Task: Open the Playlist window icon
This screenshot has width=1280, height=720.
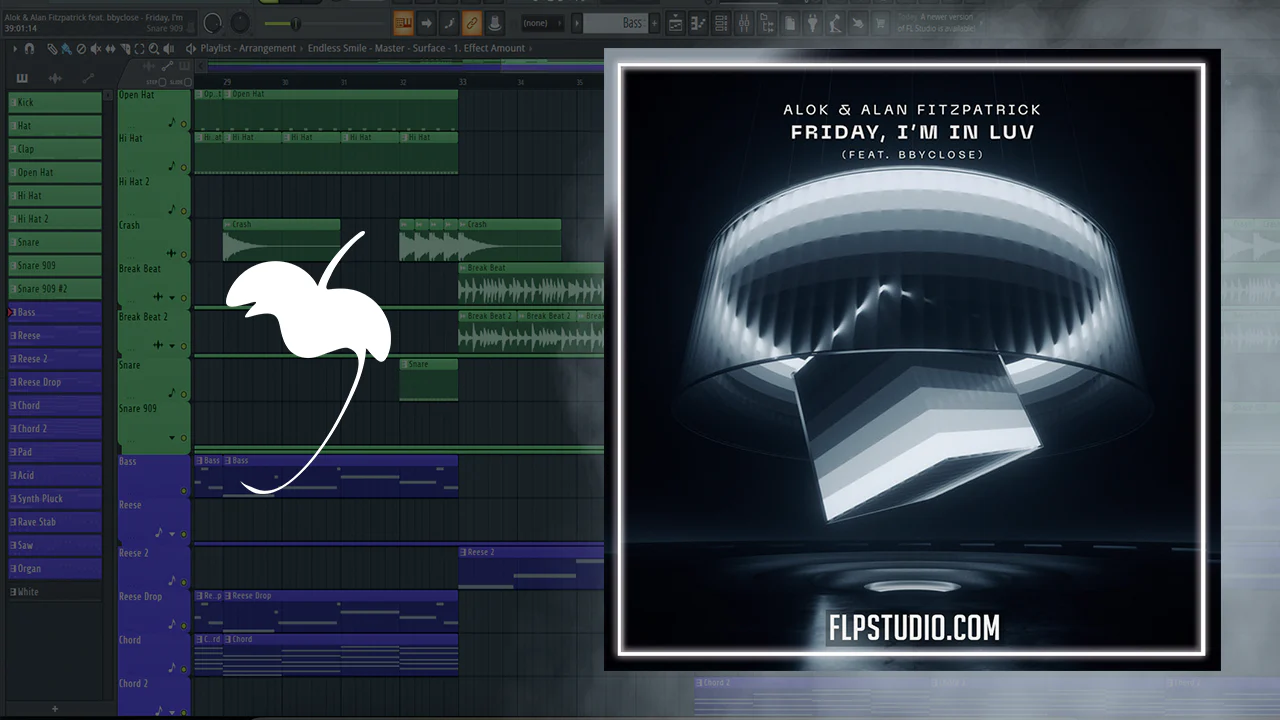Action: [677, 22]
